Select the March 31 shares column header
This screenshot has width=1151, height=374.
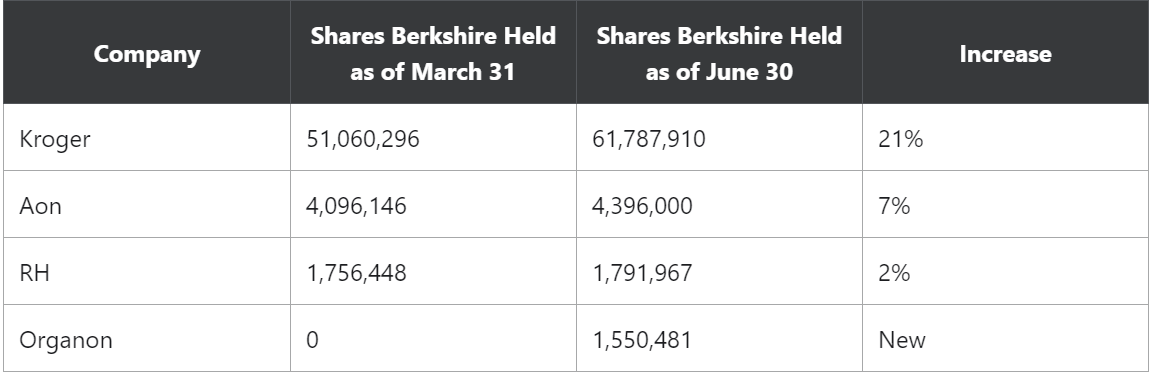pyautogui.click(x=433, y=53)
